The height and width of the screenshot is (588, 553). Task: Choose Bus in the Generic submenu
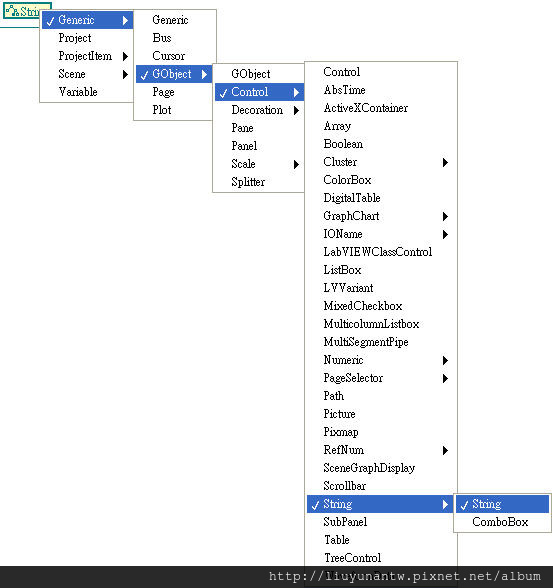[x=174, y=38]
